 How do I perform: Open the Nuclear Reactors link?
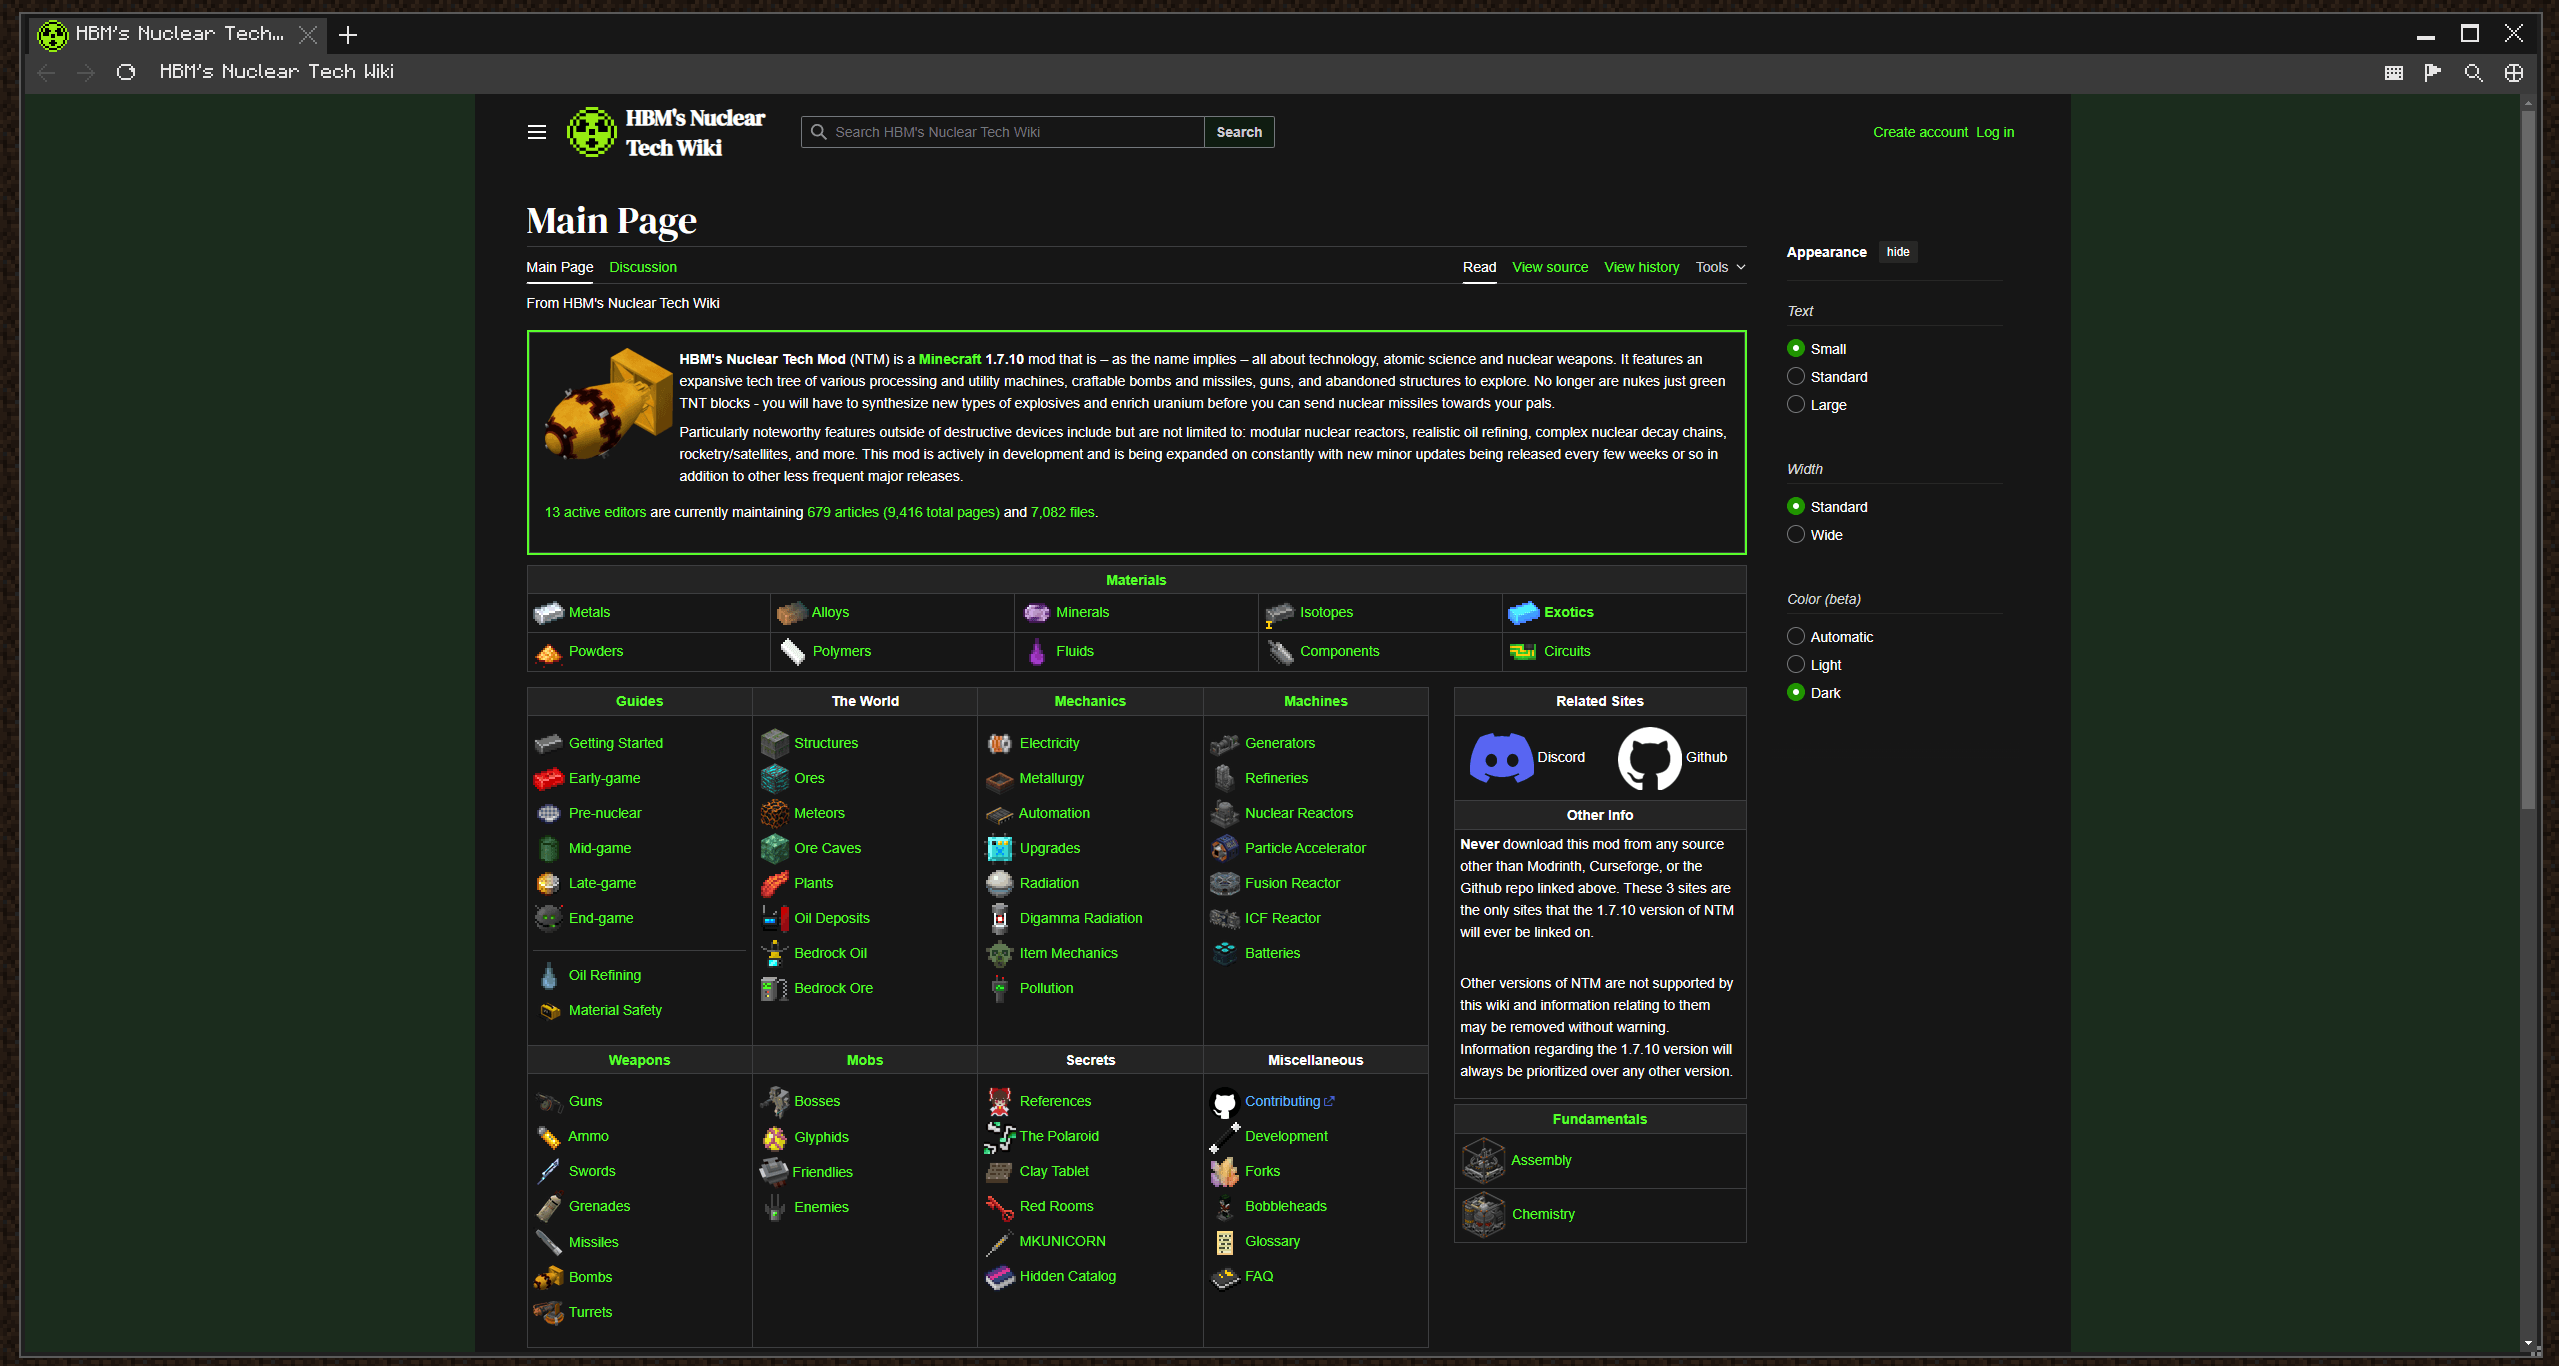1299,813
